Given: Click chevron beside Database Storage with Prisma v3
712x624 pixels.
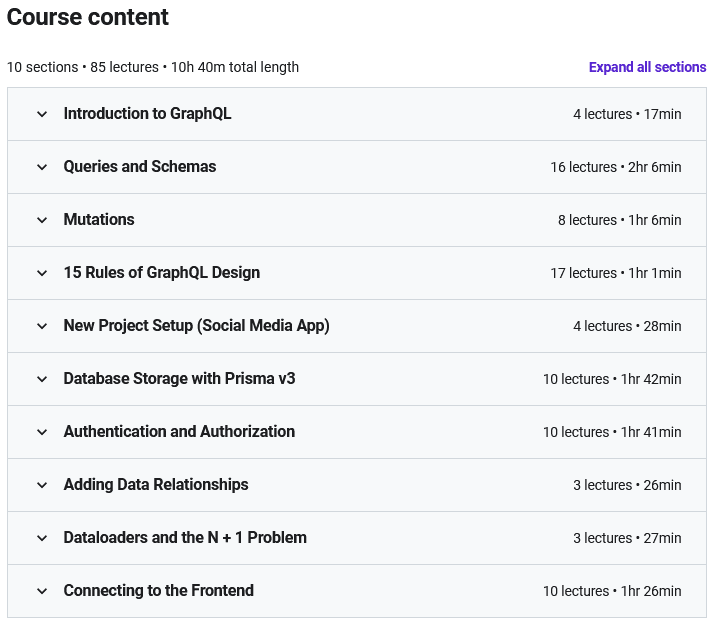Looking at the screenshot, I should click(42, 379).
